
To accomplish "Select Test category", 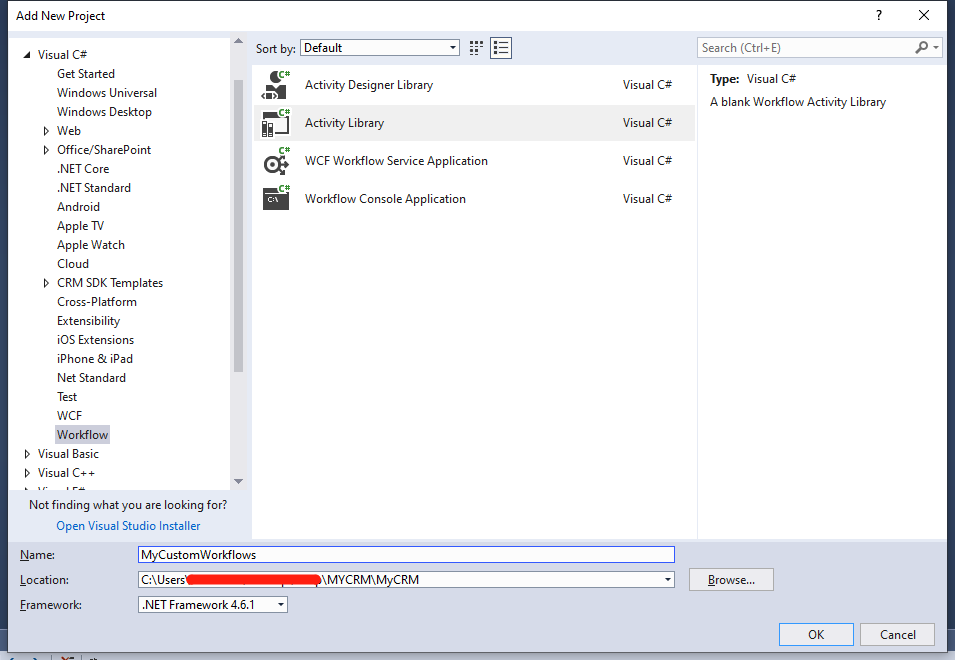I will click(x=67, y=397).
